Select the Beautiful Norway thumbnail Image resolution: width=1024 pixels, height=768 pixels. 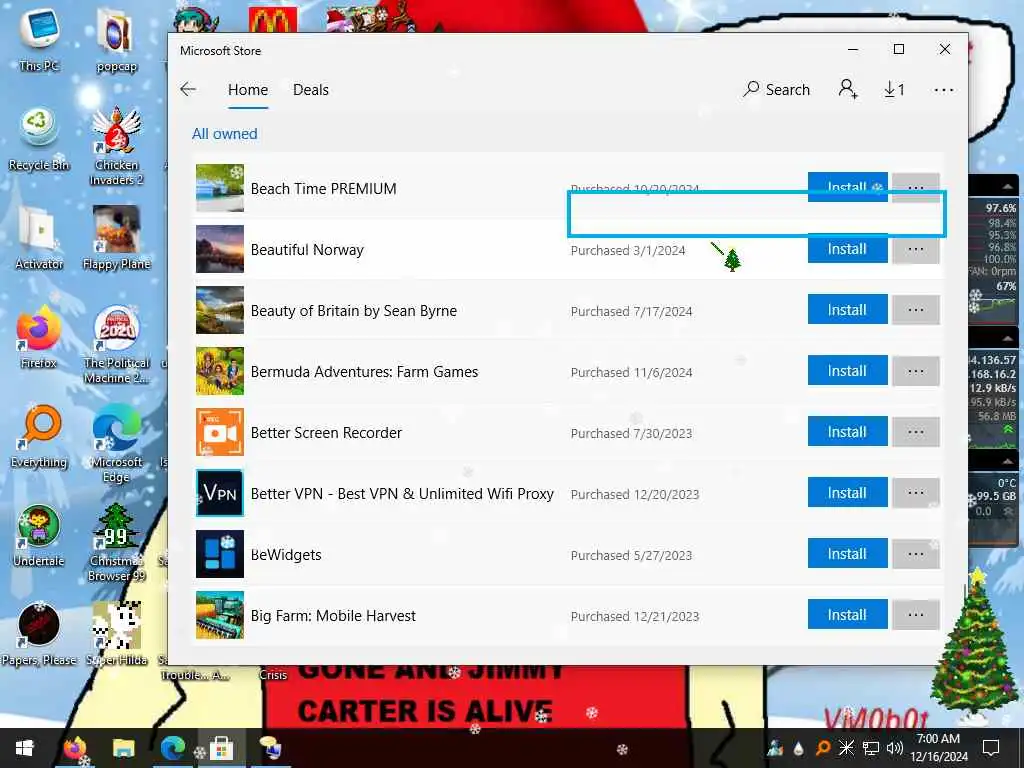coord(219,249)
